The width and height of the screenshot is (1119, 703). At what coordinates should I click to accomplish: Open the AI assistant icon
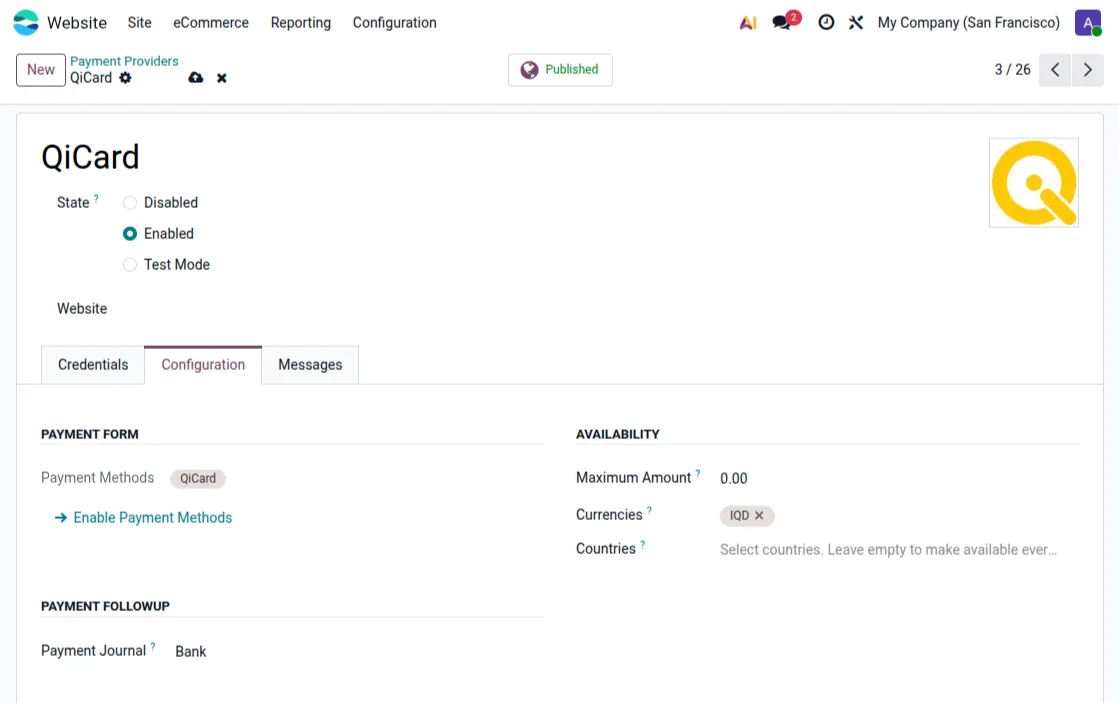747,23
